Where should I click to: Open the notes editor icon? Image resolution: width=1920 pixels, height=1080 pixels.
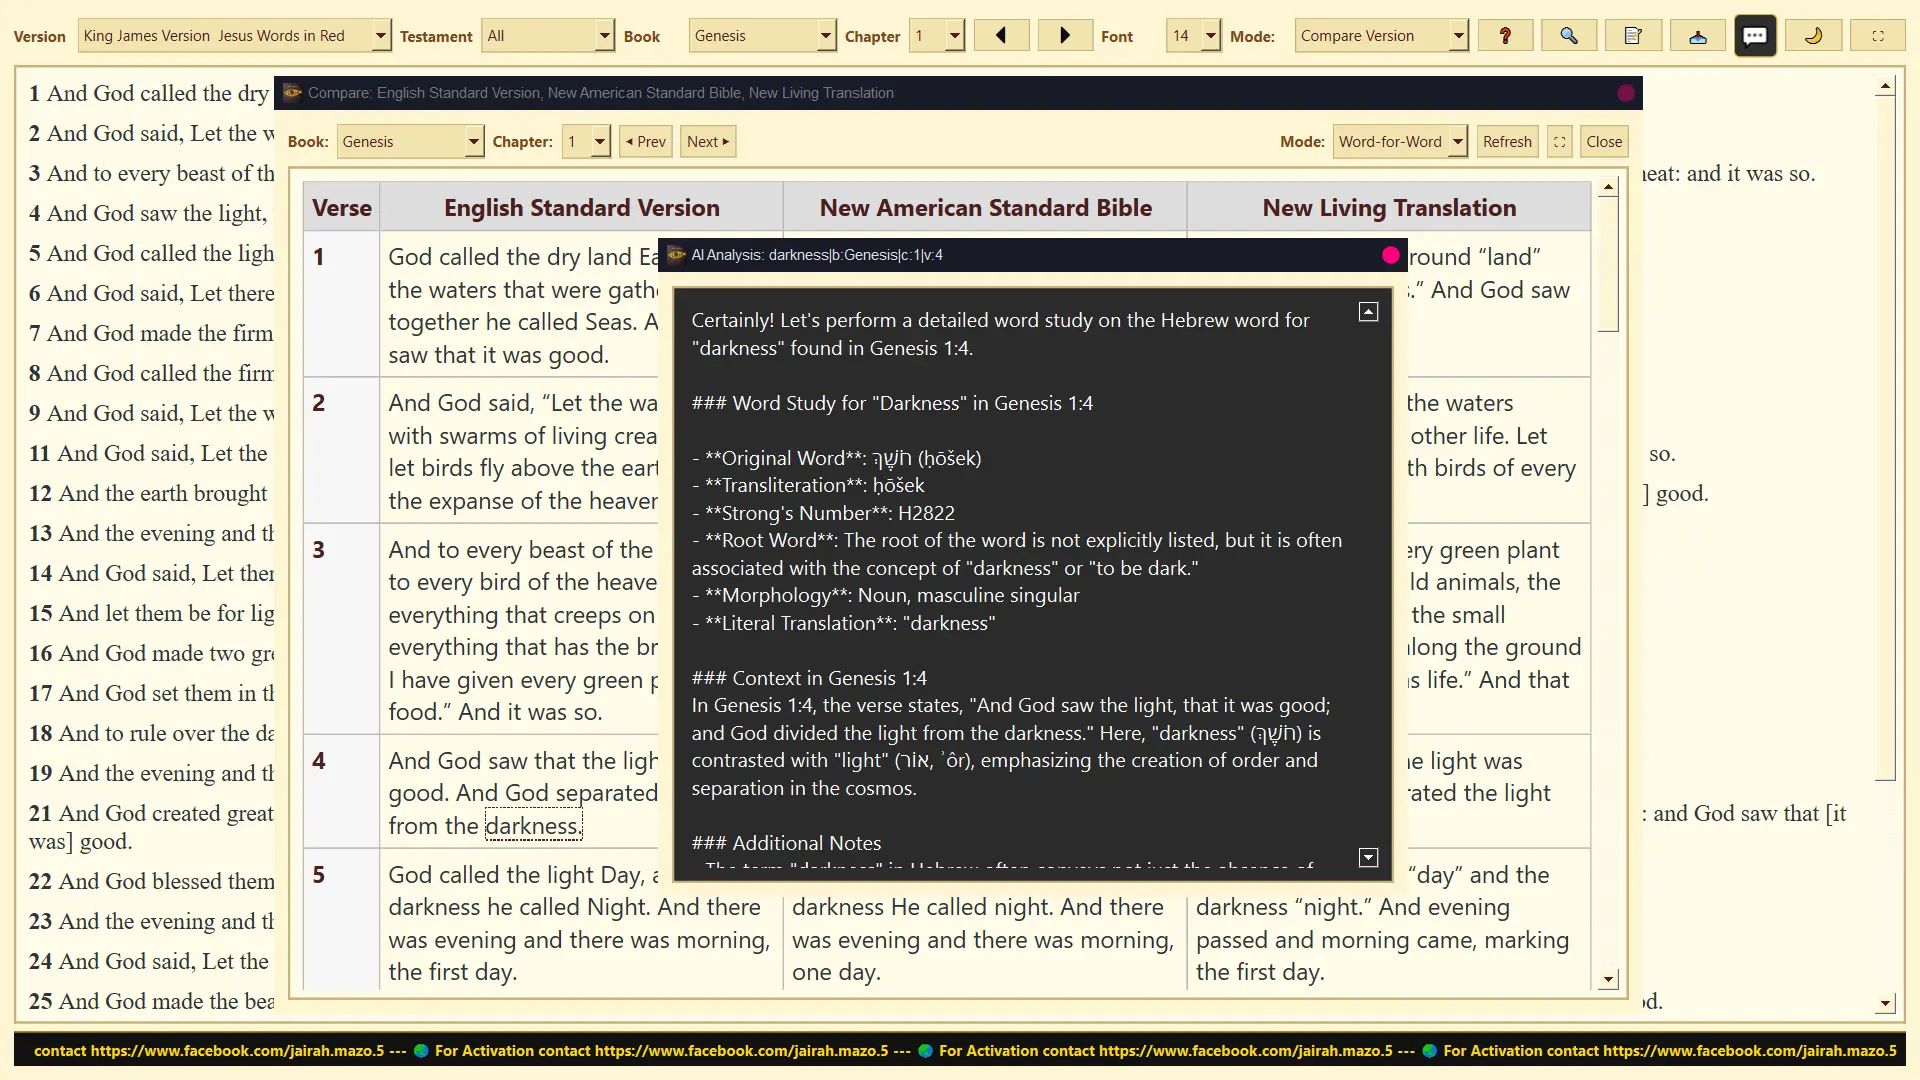(1633, 36)
